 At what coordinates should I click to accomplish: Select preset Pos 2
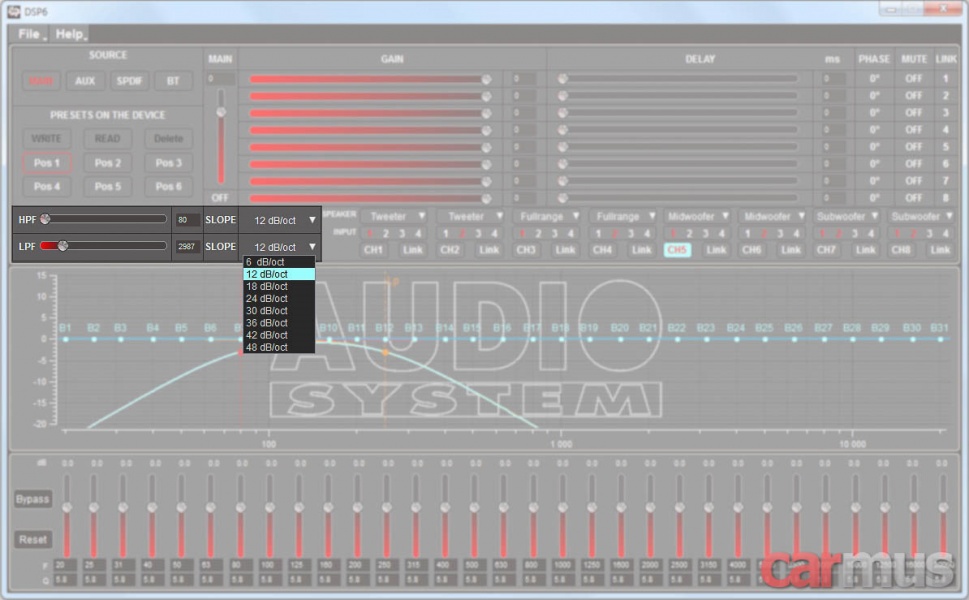pyautogui.click(x=108, y=163)
